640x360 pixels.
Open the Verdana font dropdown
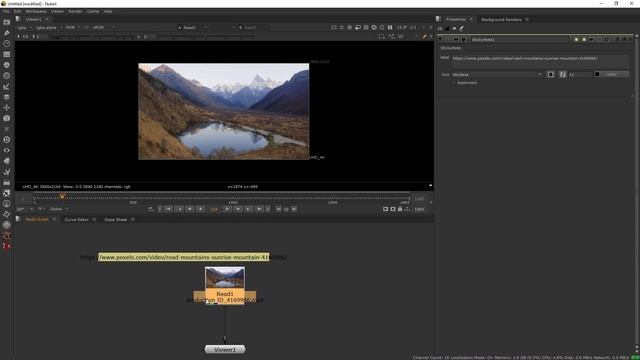[x=497, y=75]
